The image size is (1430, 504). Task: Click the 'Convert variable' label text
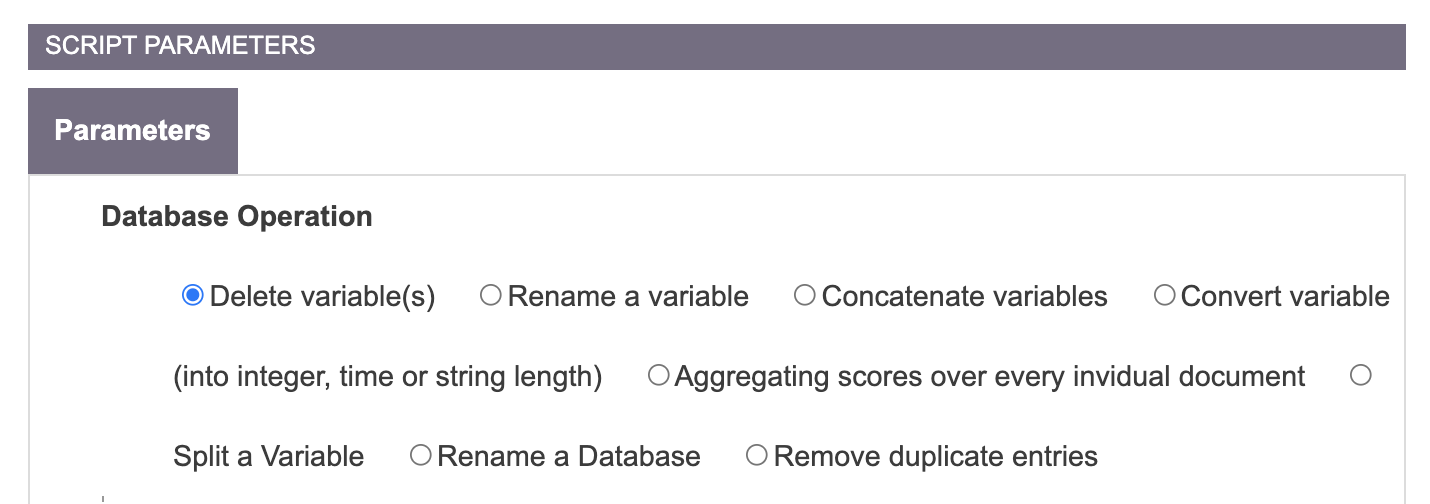(1285, 297)
